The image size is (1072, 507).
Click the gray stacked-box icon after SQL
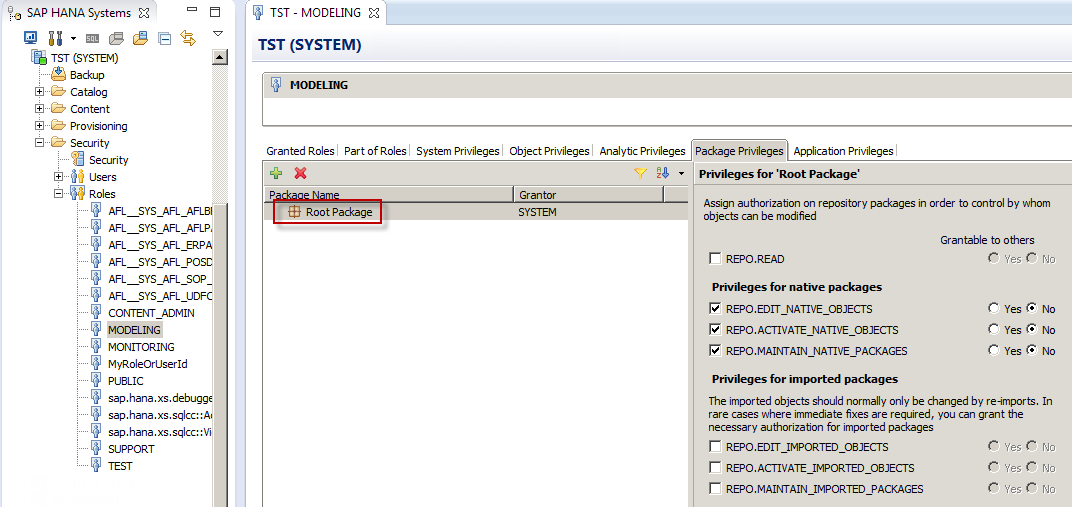tap(116, 38)
